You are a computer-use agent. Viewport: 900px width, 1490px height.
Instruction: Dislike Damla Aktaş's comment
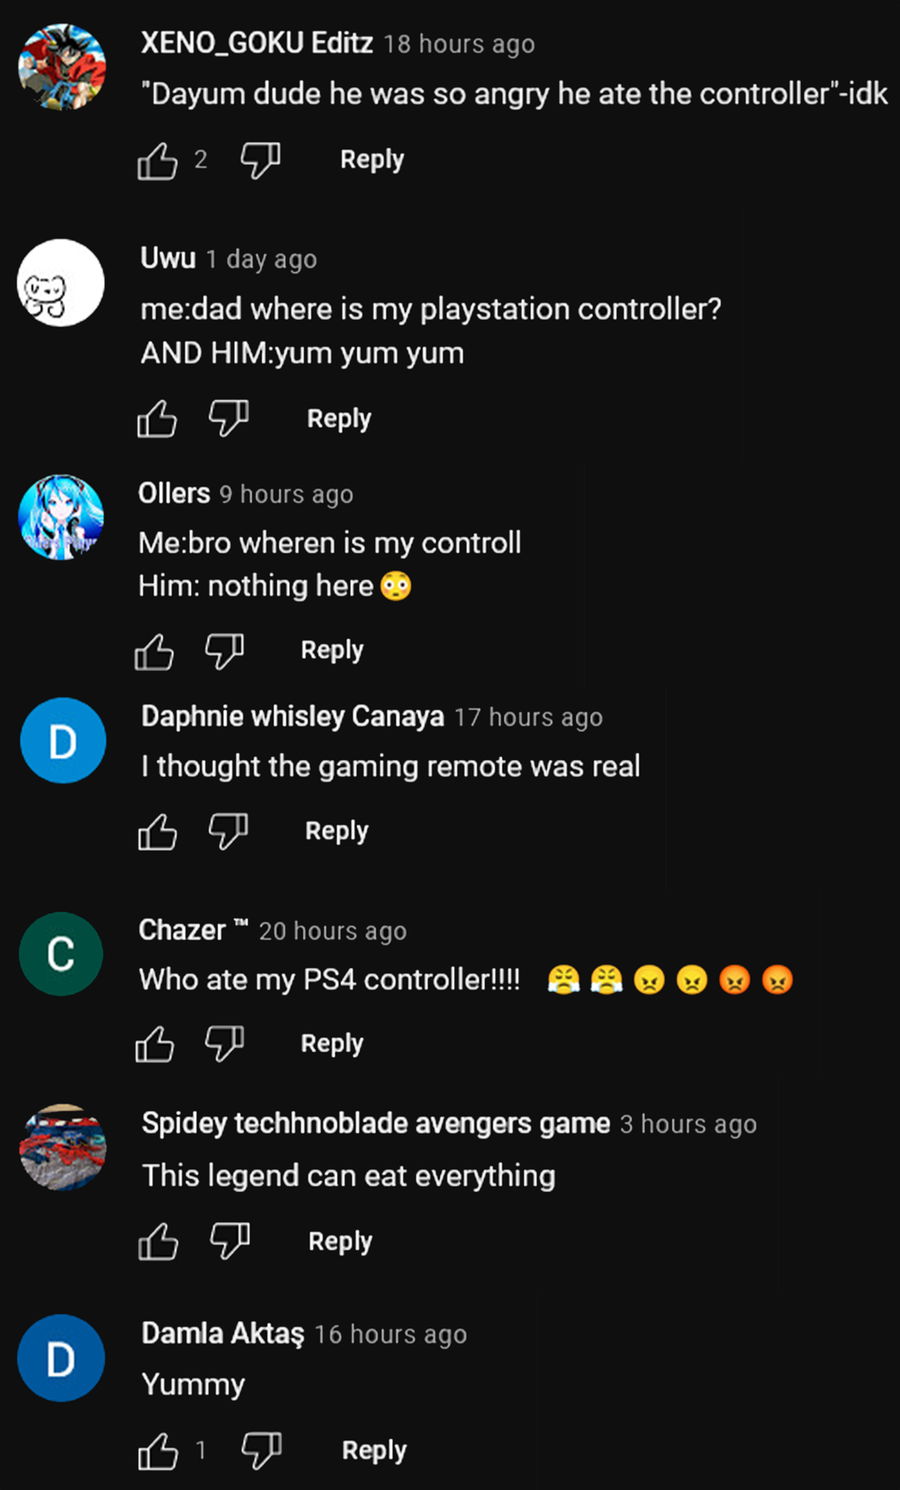[x=261, y=1451]
